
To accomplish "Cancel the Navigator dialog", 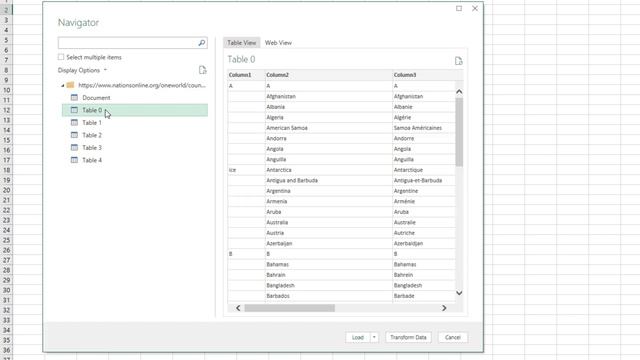I will (453, 337).
